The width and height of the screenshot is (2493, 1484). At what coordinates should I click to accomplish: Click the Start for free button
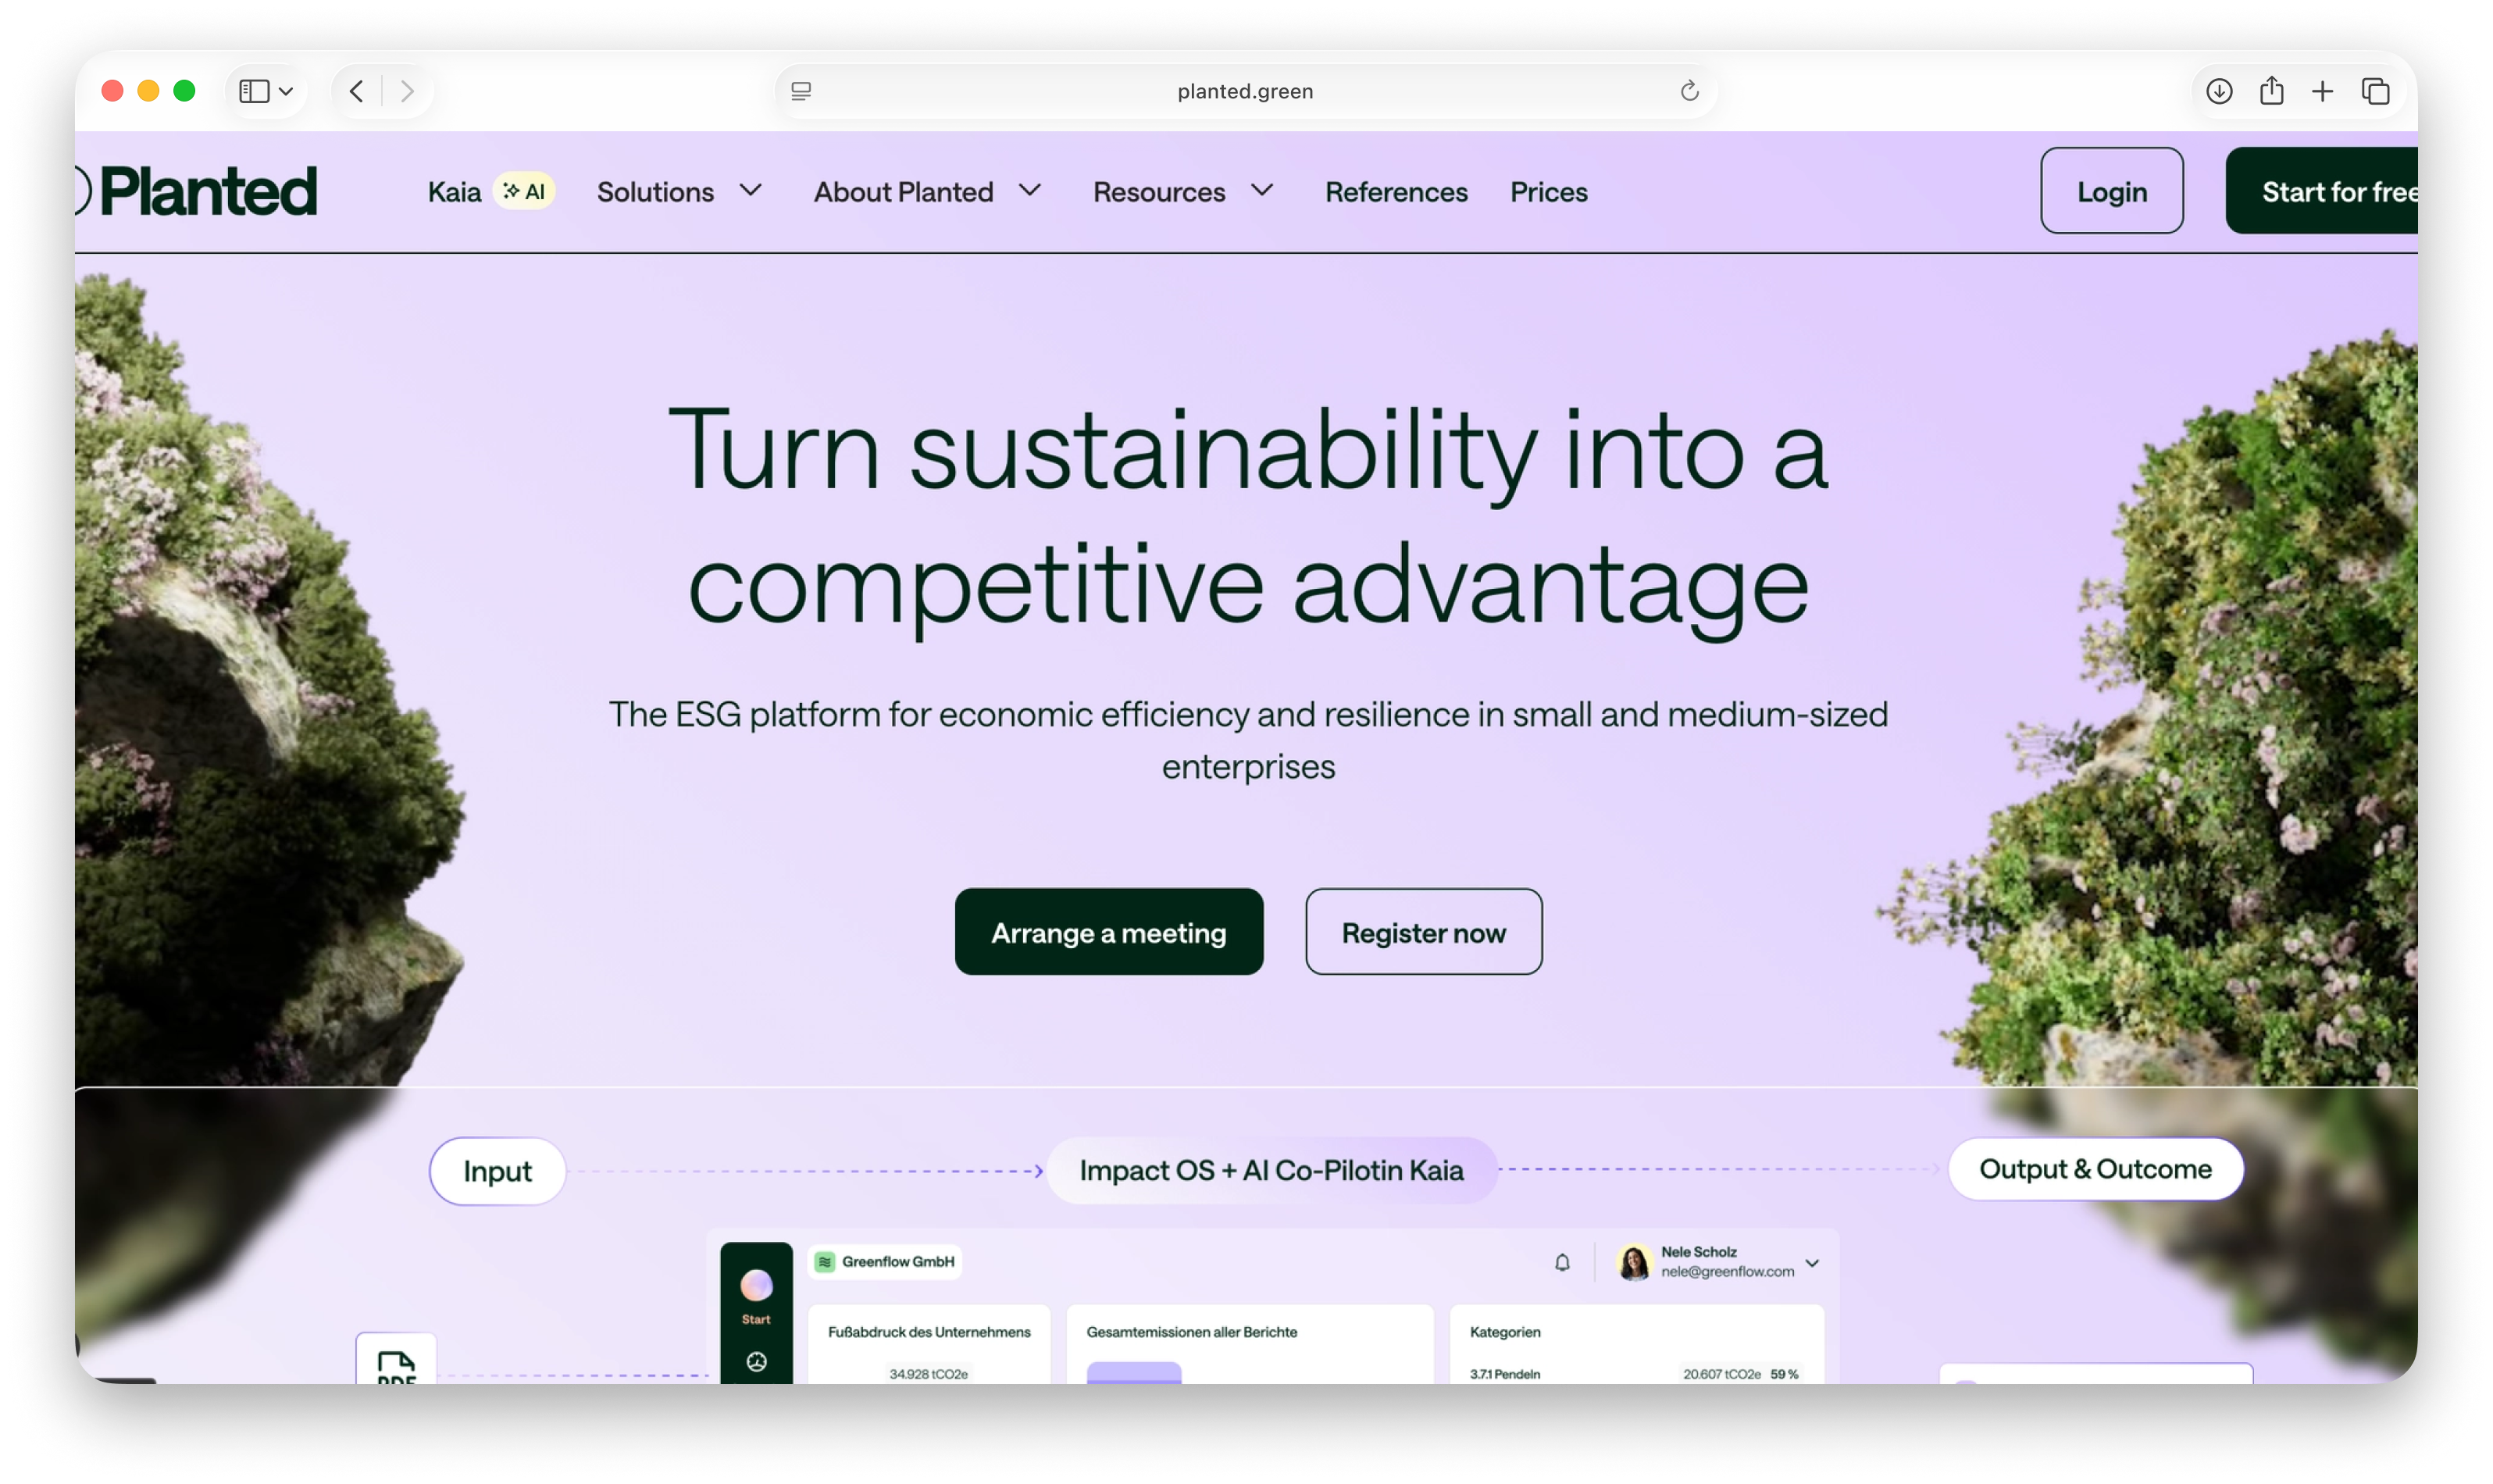(2322, 191)
